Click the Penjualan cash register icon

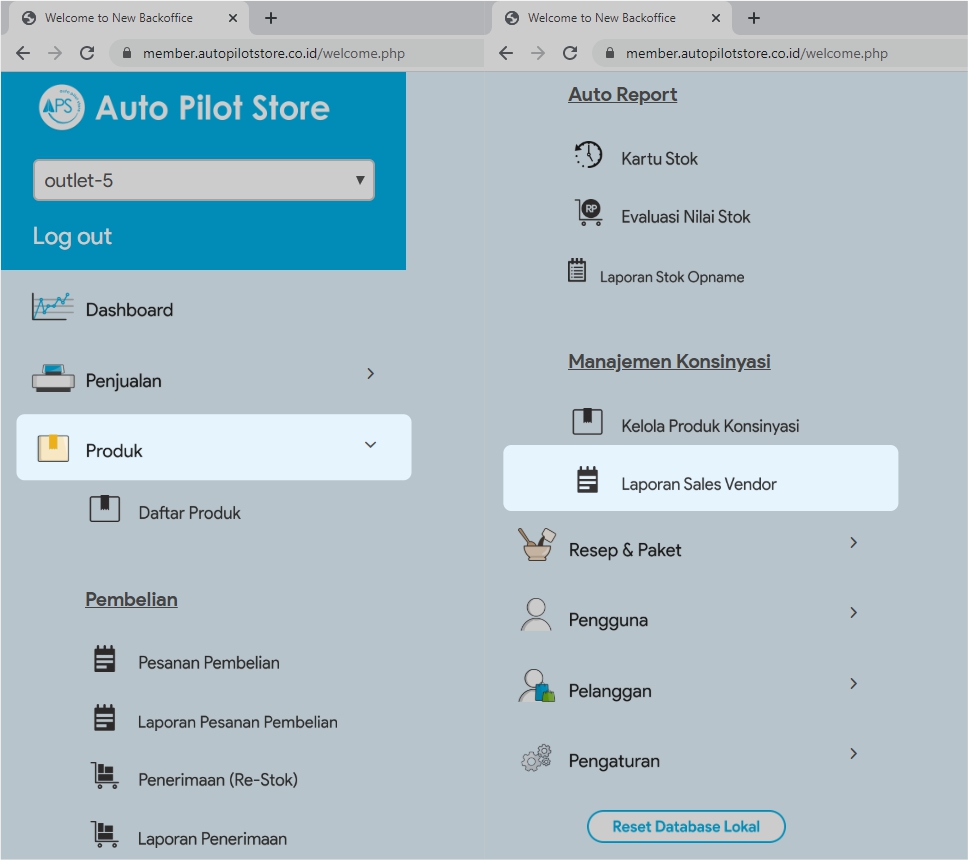pyautogui.click(x=52, y=379)
